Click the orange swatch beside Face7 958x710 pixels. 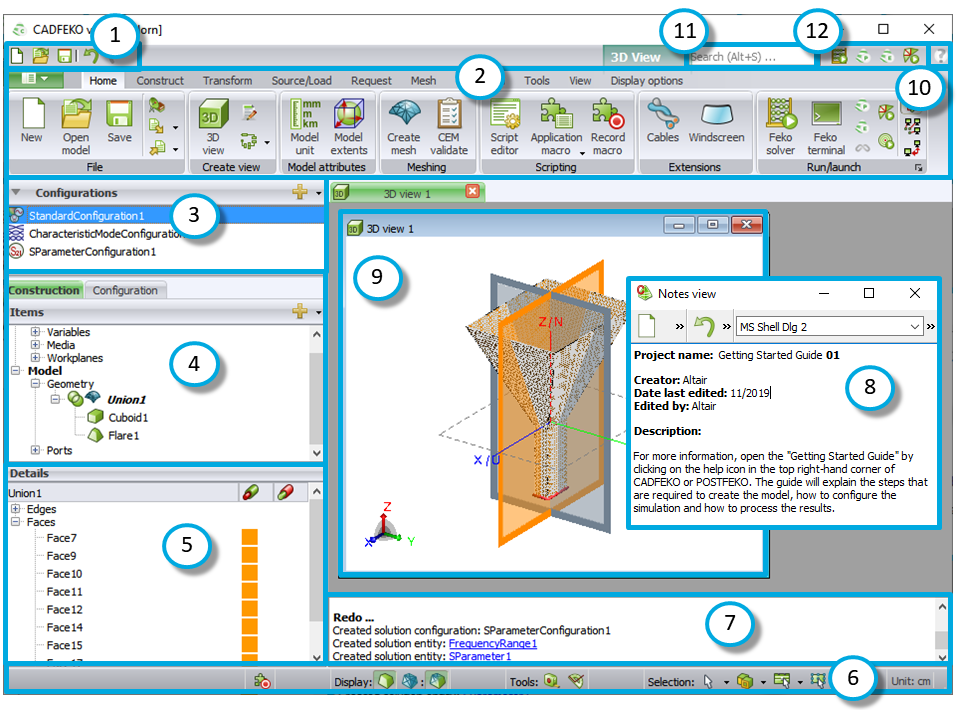(249, 538)
